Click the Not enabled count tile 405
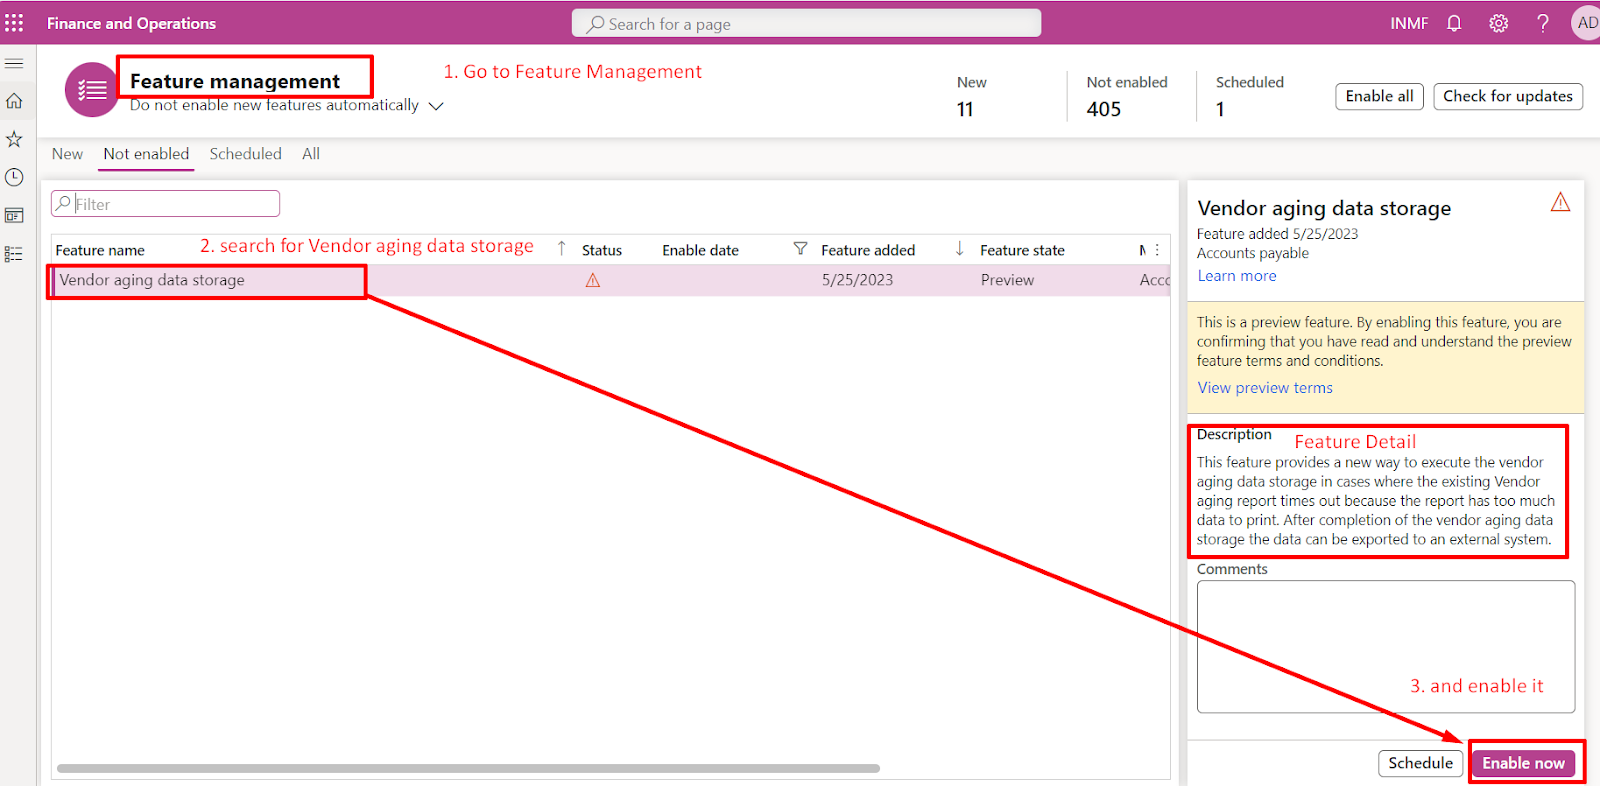 (x=1127, y=96)
